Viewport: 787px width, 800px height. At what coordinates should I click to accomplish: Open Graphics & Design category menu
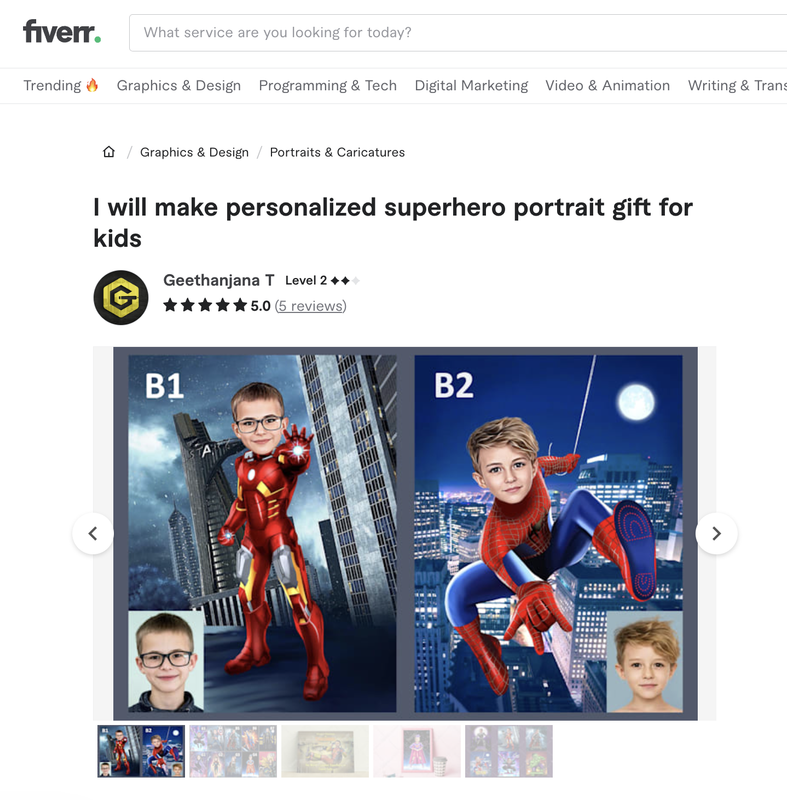[179, 85]
